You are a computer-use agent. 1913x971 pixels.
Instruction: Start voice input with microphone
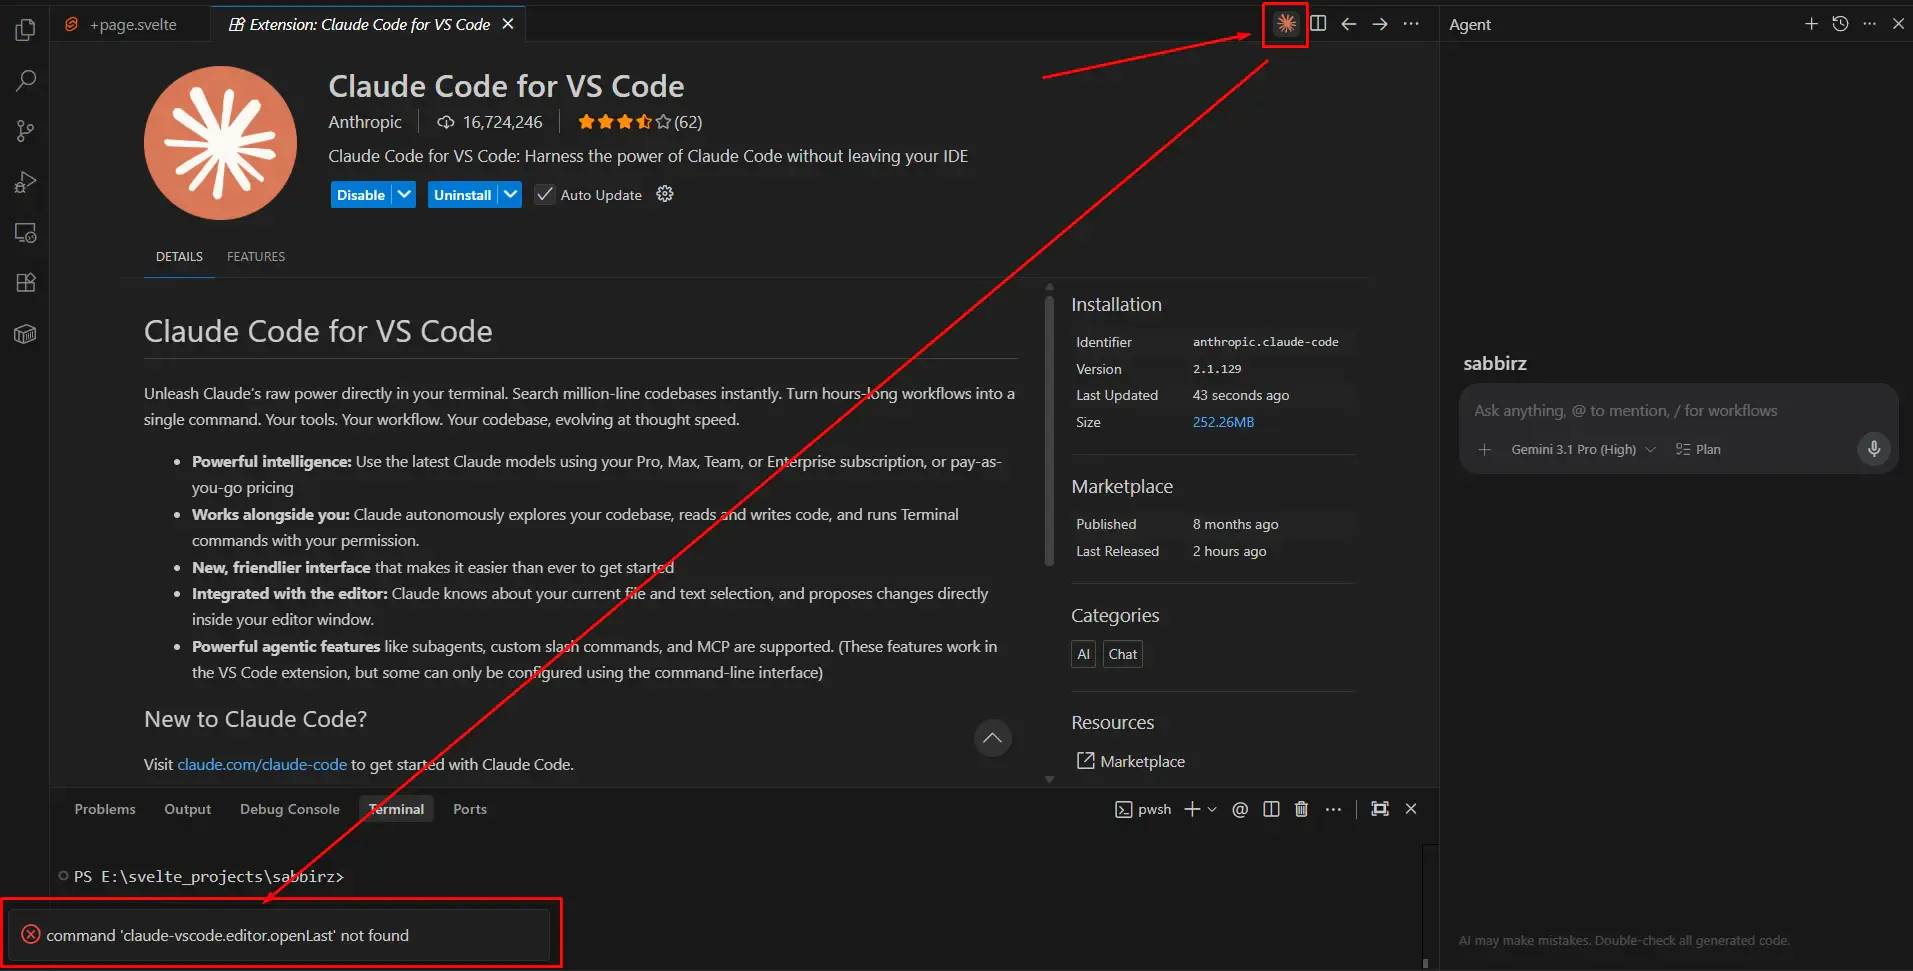click(1874, 449)
